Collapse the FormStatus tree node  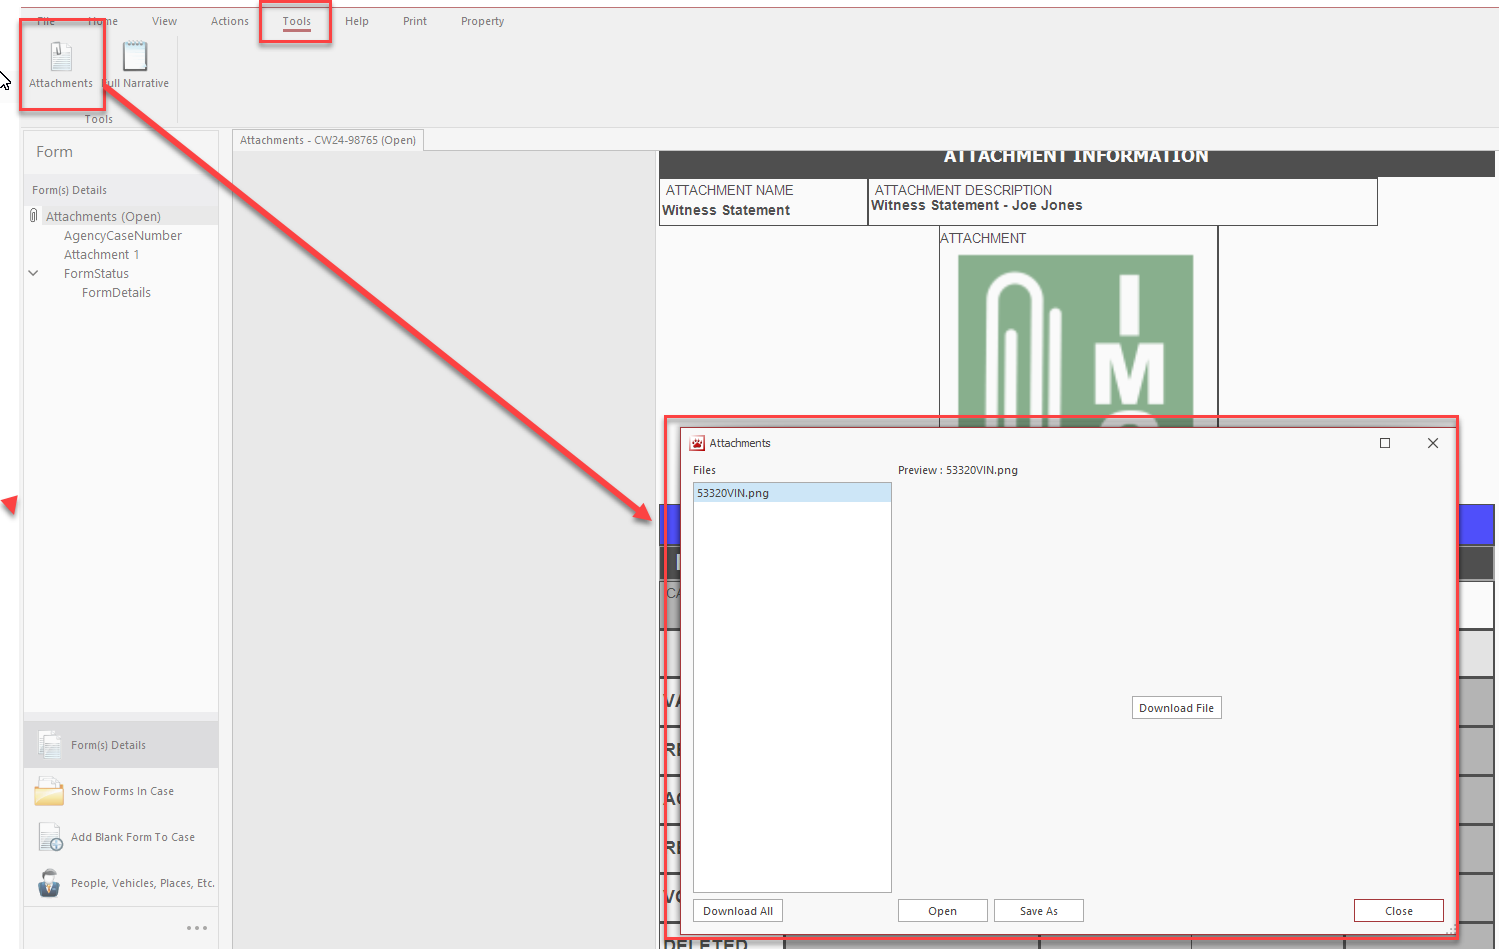click(33, 273)
